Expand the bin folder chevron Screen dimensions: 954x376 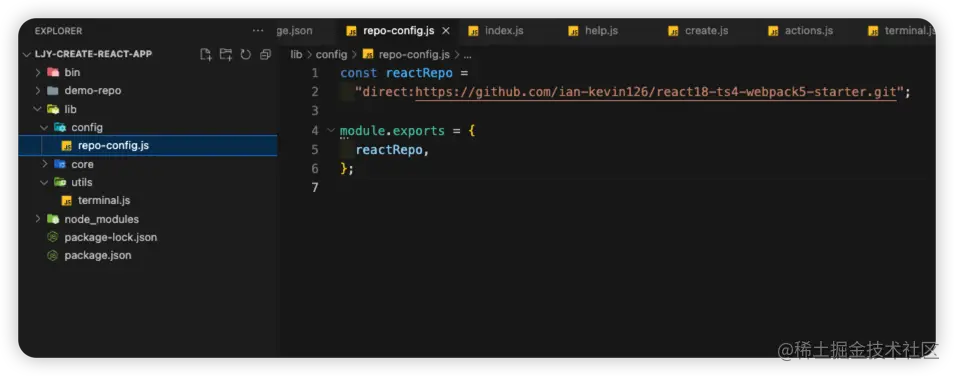(x=38, y=72)
